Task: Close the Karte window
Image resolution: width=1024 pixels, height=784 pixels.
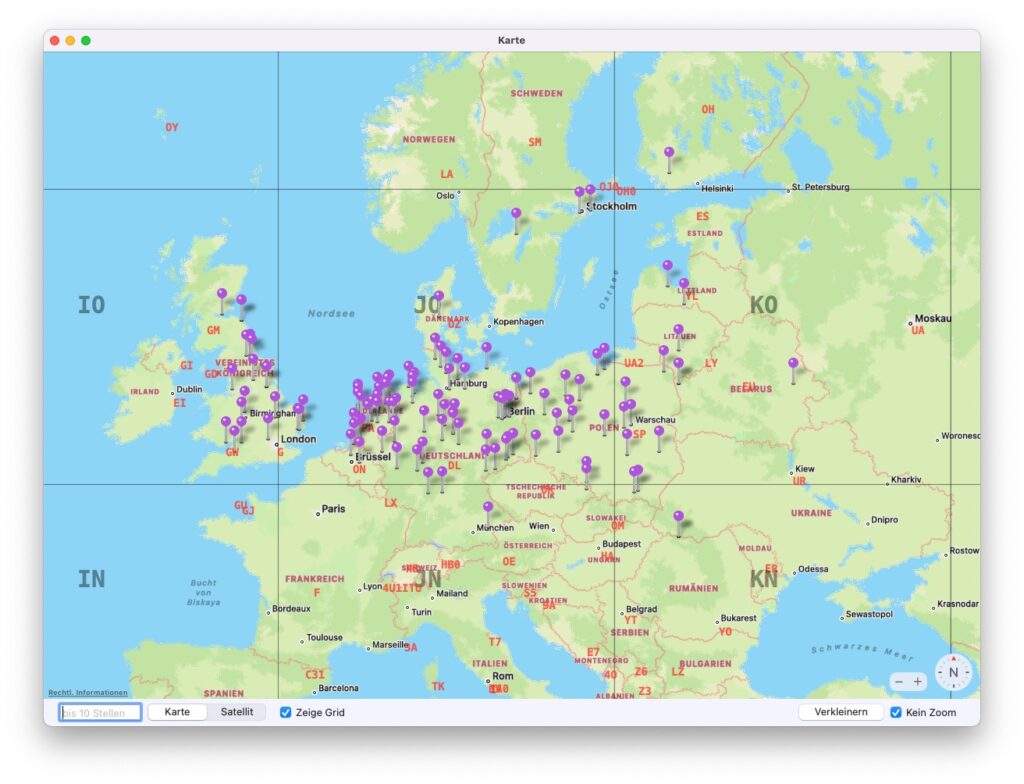Action: (55, 41)
